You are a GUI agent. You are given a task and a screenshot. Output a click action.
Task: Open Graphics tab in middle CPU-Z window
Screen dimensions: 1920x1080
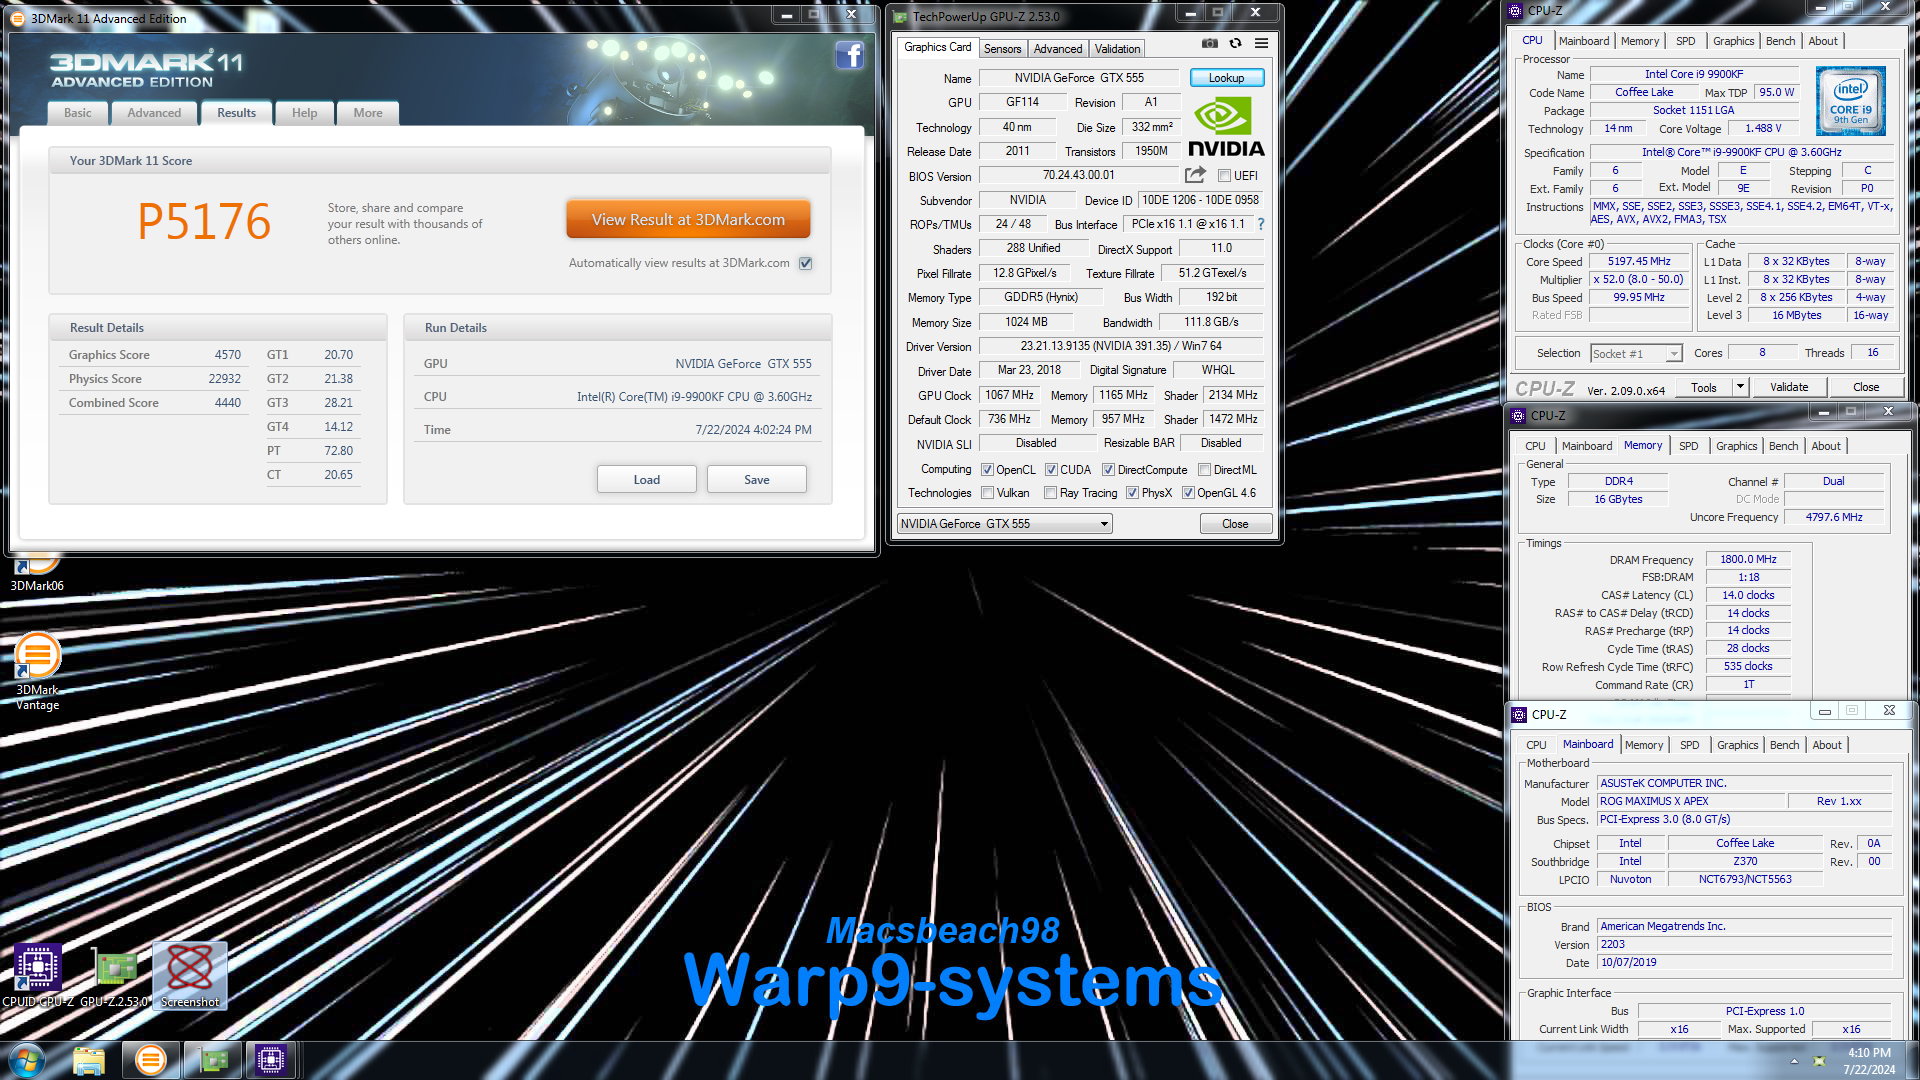[1736, 446]
